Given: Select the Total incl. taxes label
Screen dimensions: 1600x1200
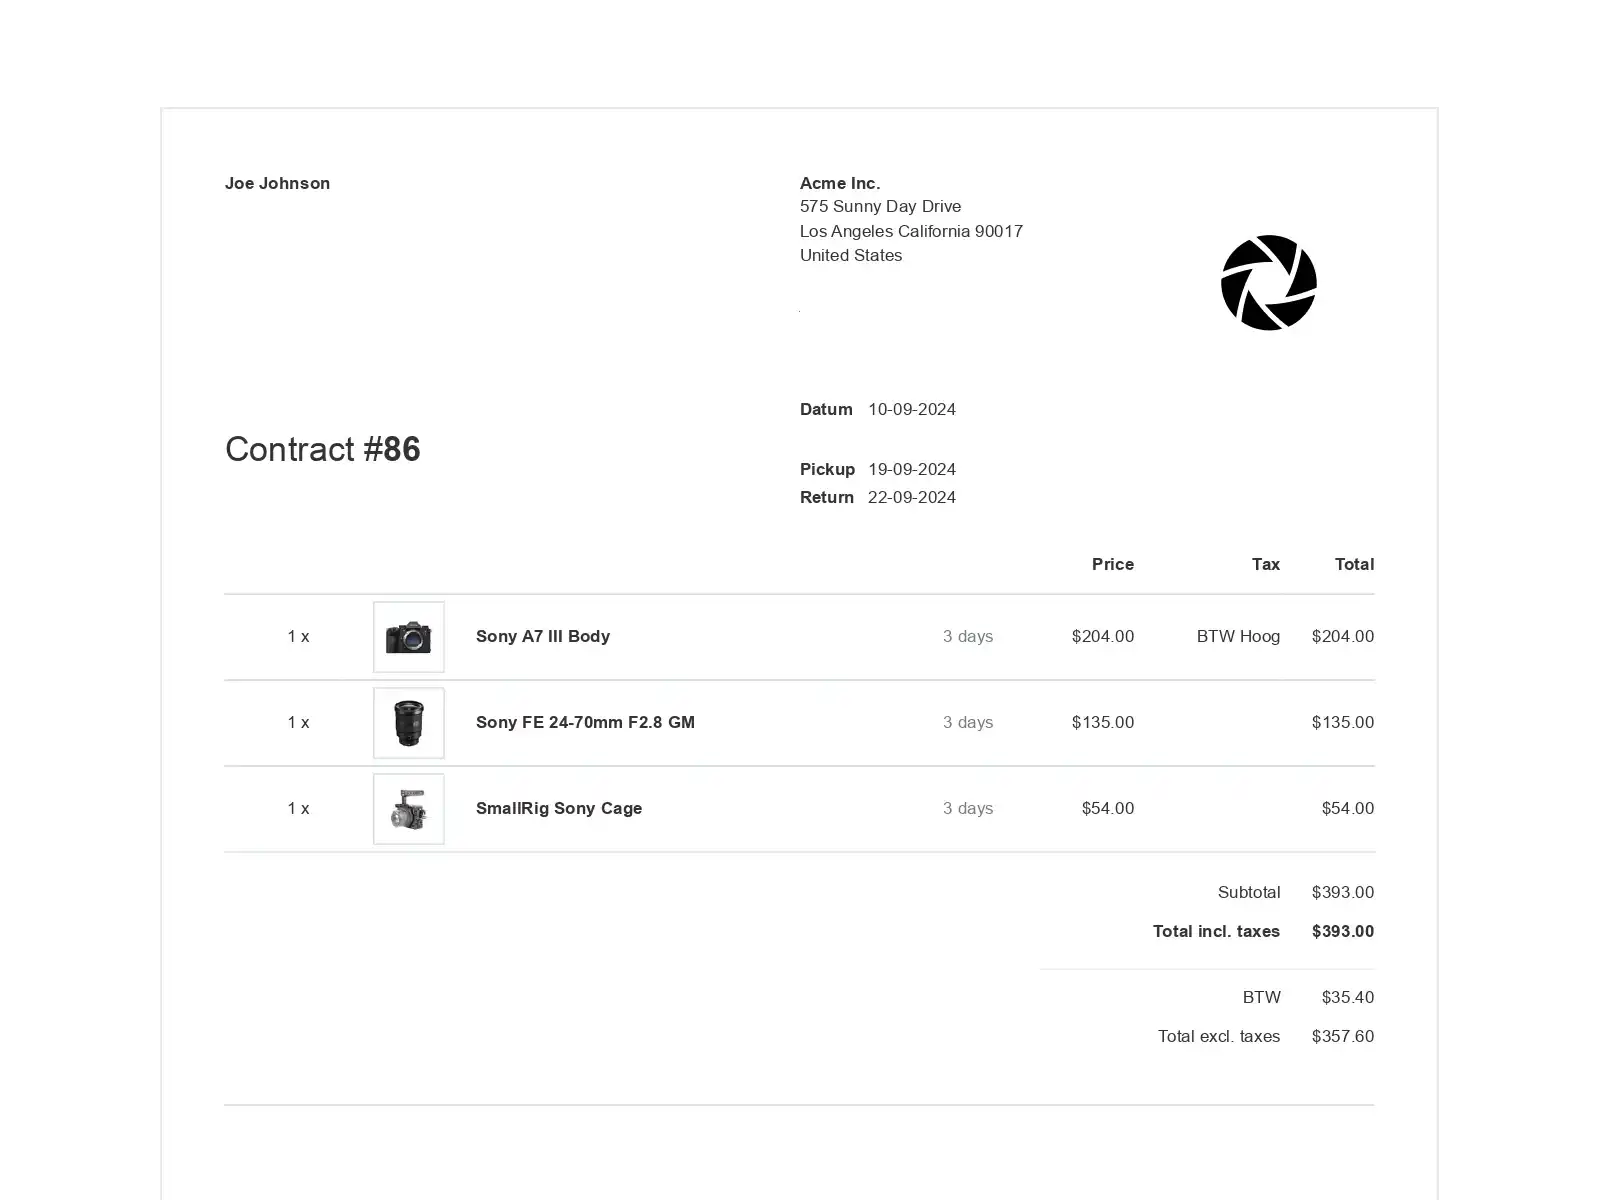Looking at the screenshot, I should [x=1215, y=931].
